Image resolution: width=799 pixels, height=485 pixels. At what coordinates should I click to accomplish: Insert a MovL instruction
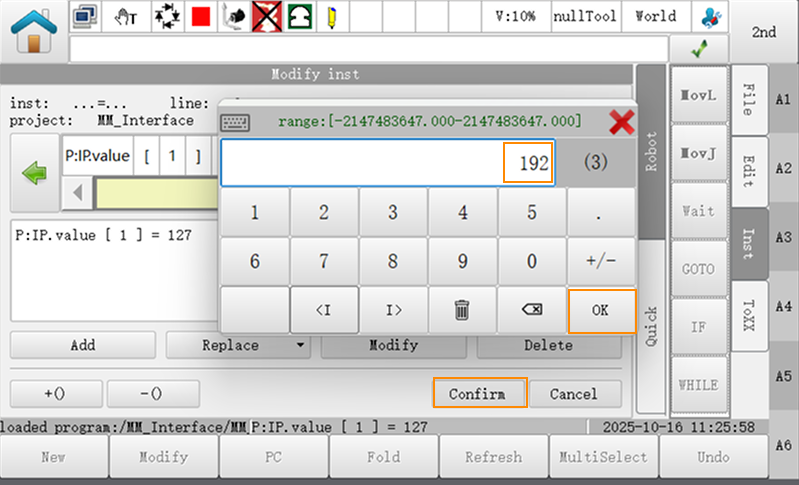pyautogui.click(x=699, y=95)
